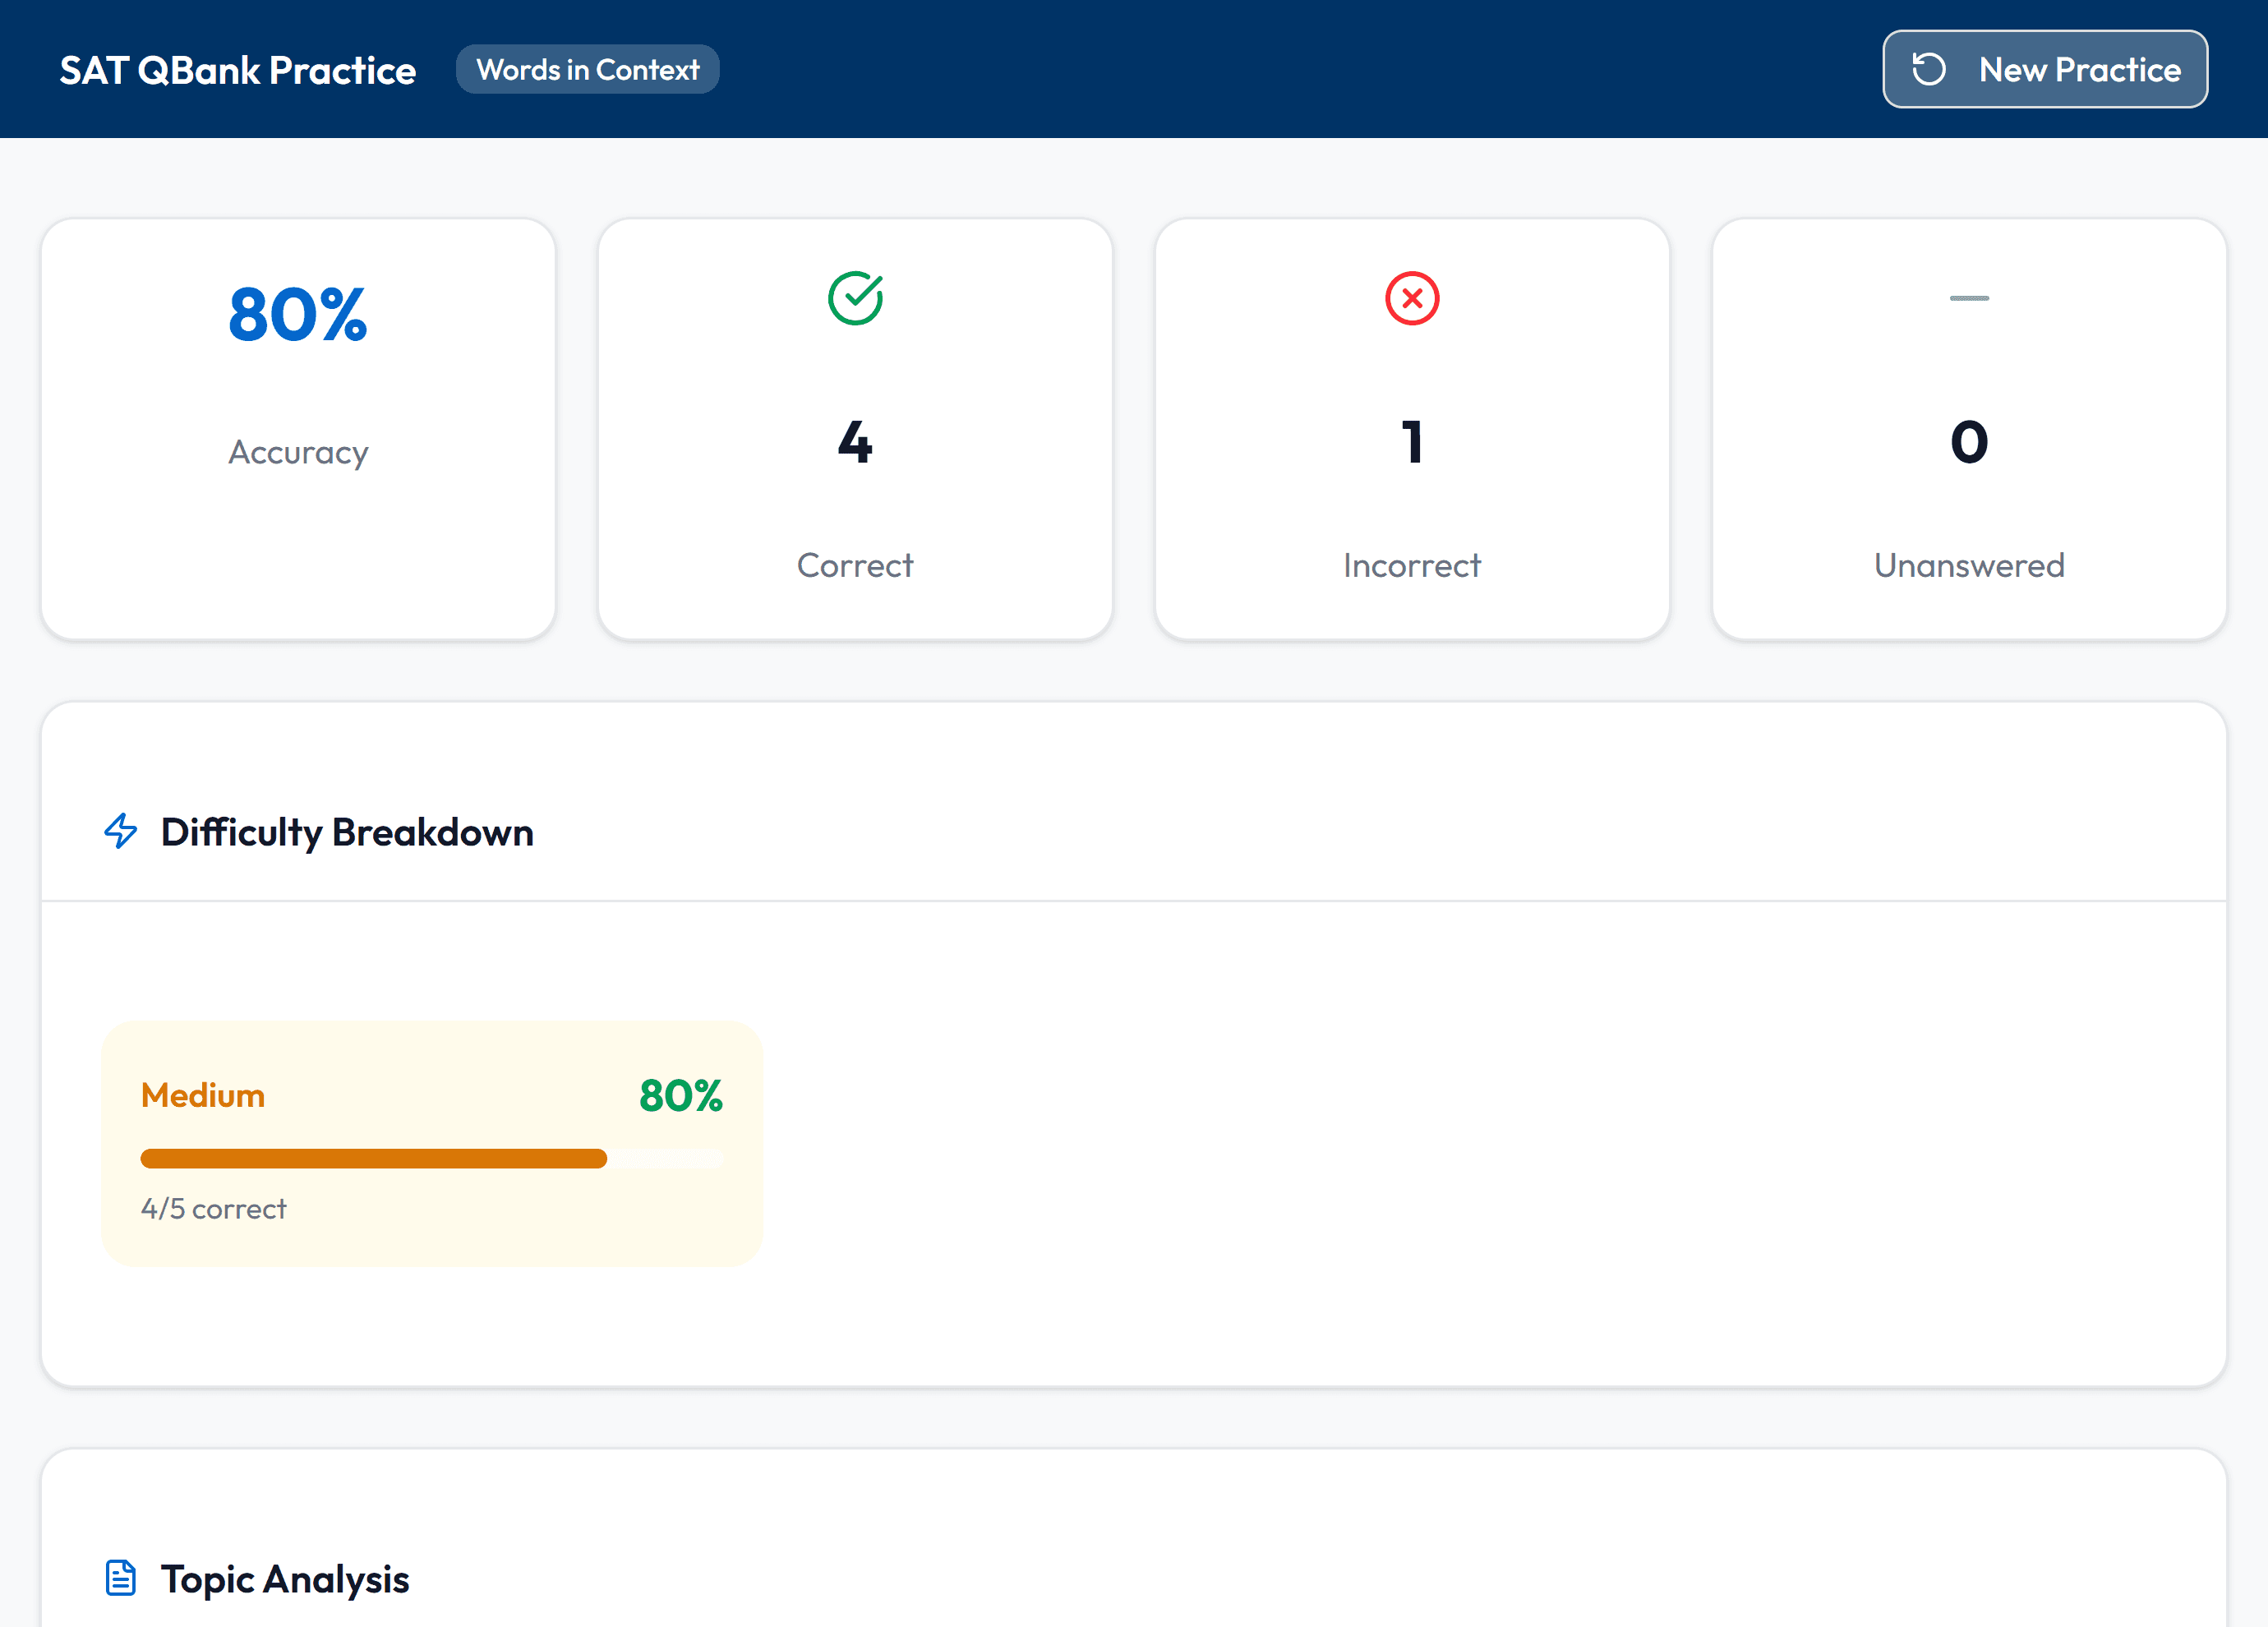Viewport: 2268px width, 1627px height.
Task: Select the Words in Context tag
Action: [588, 69]
